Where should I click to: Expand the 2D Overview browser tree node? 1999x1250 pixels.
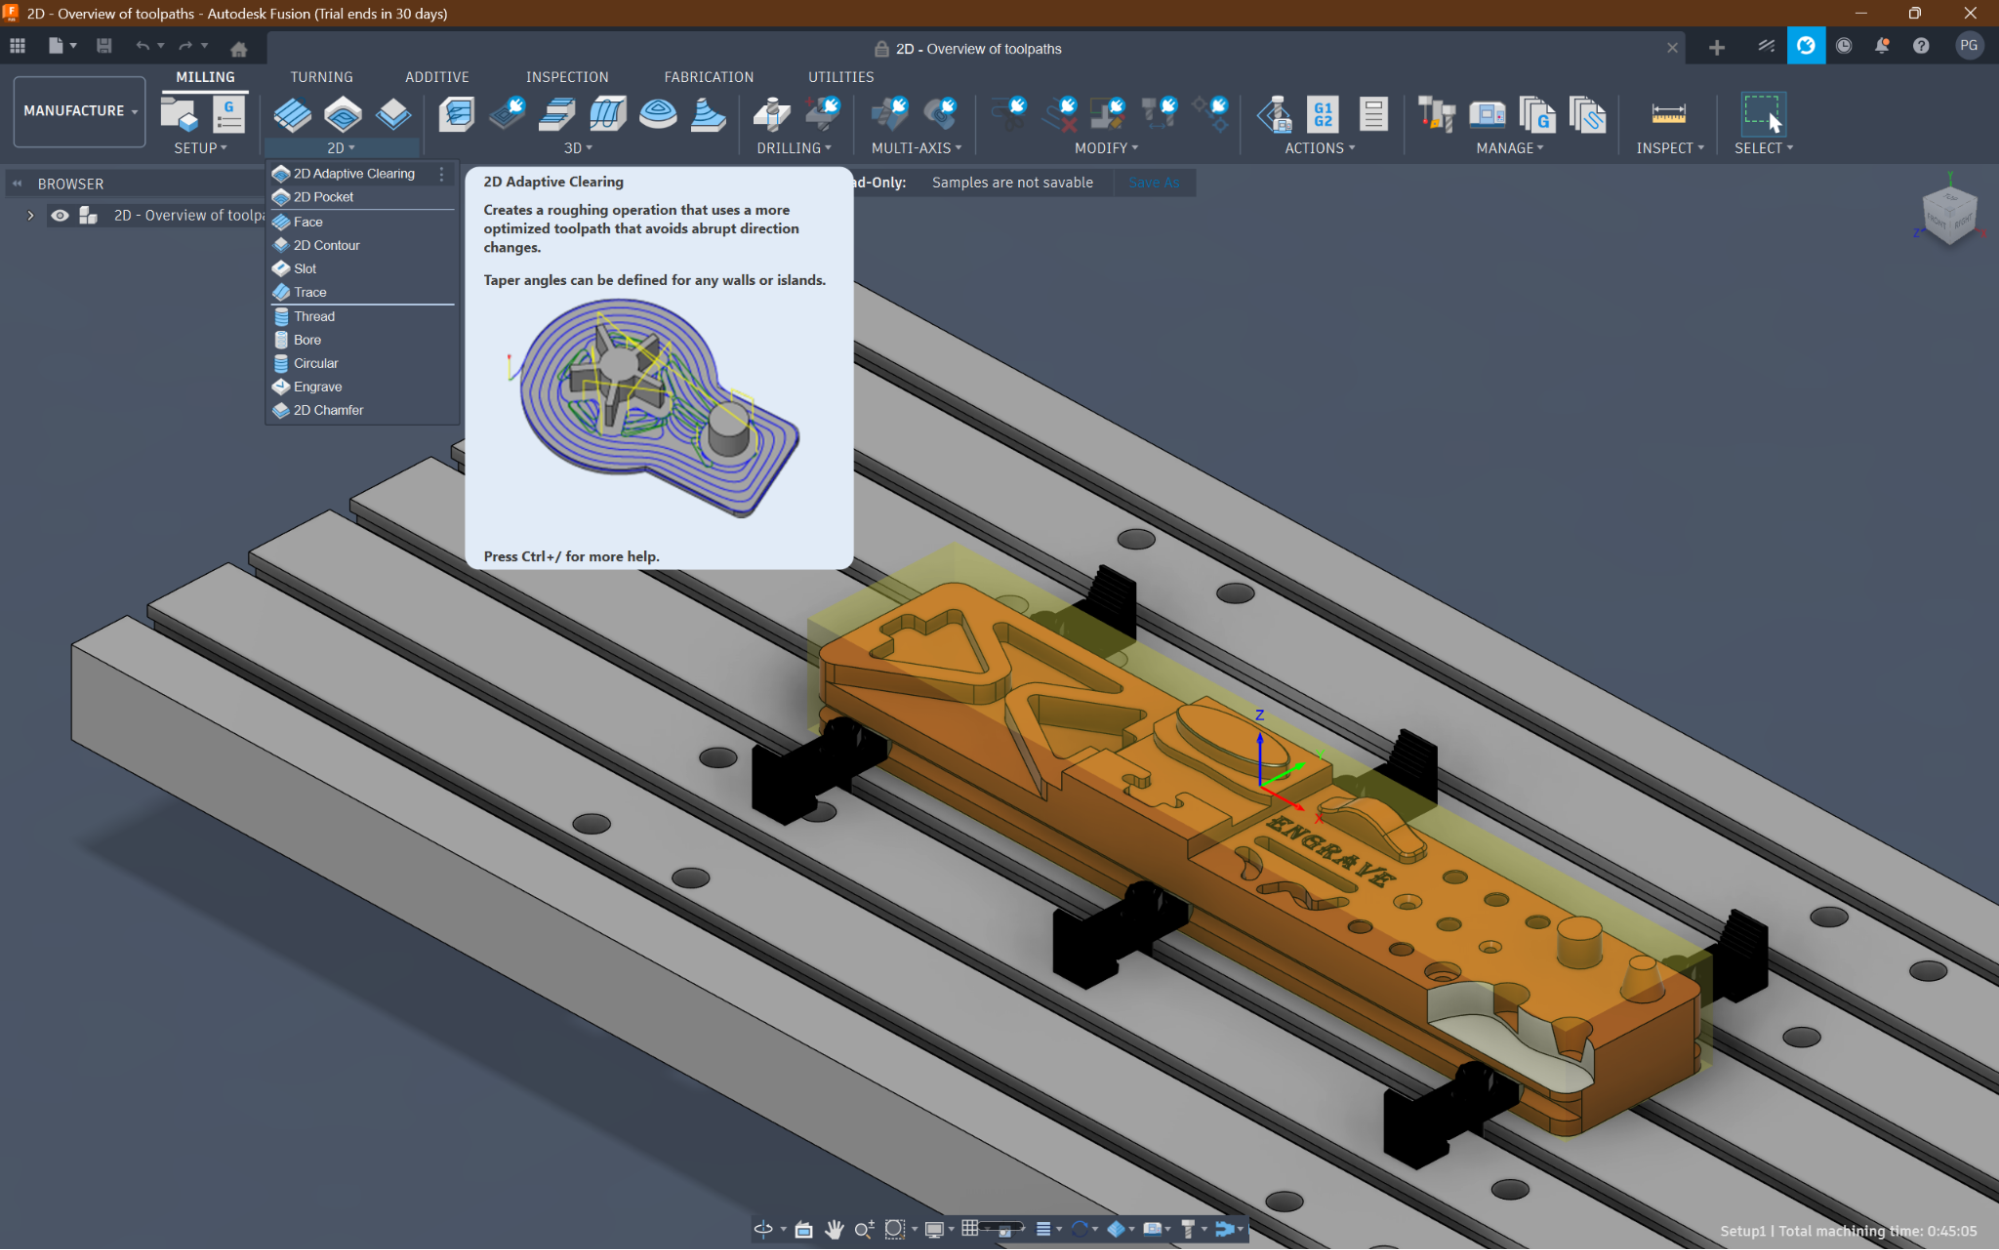pyautogui.click(x=30, y=215)
